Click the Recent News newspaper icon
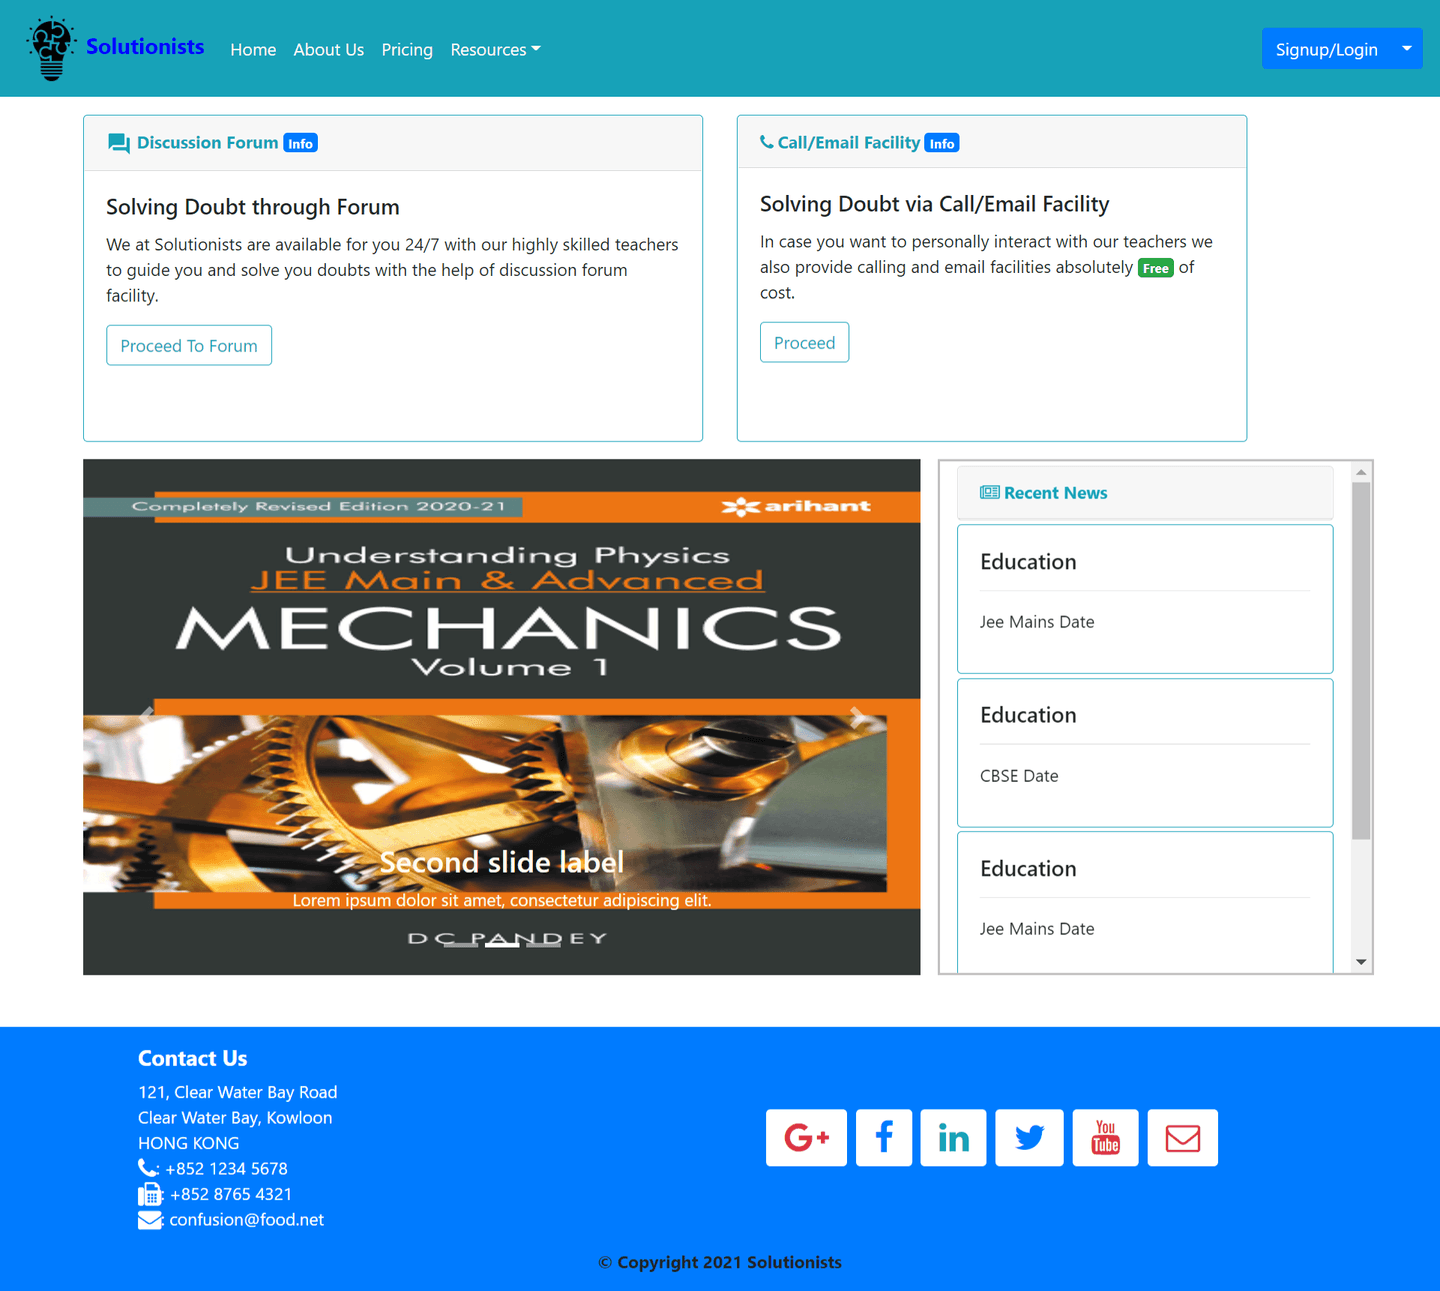 click(x=989, y=492)
